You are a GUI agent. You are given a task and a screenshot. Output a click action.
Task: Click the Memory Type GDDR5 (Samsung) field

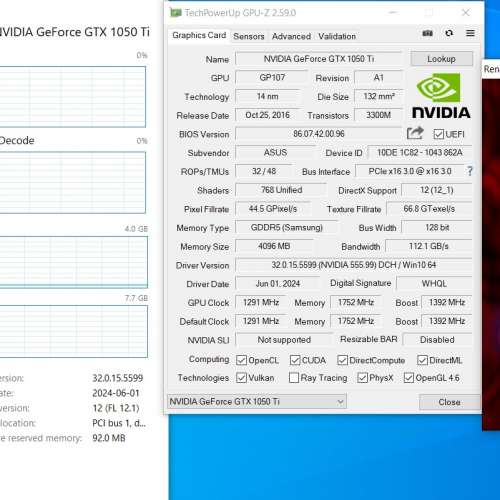287,227
